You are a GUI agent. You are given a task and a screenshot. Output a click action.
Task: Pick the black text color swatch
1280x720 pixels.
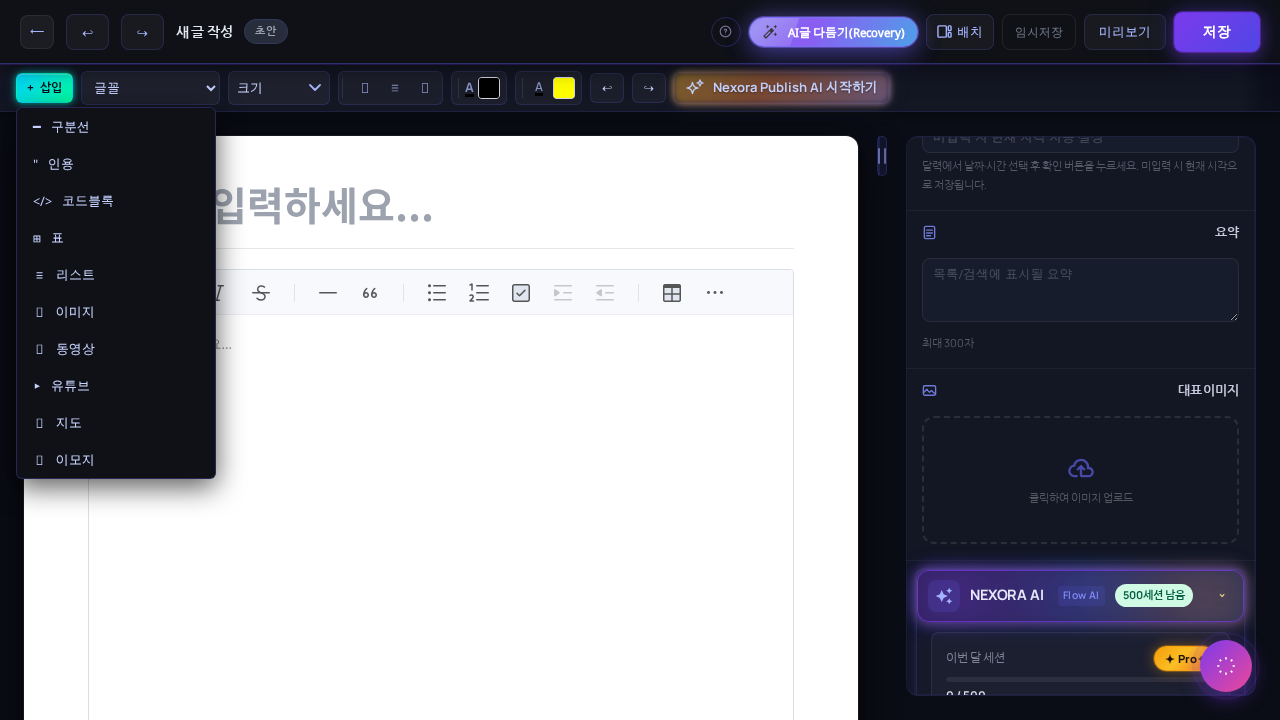[x=489, y=88]
